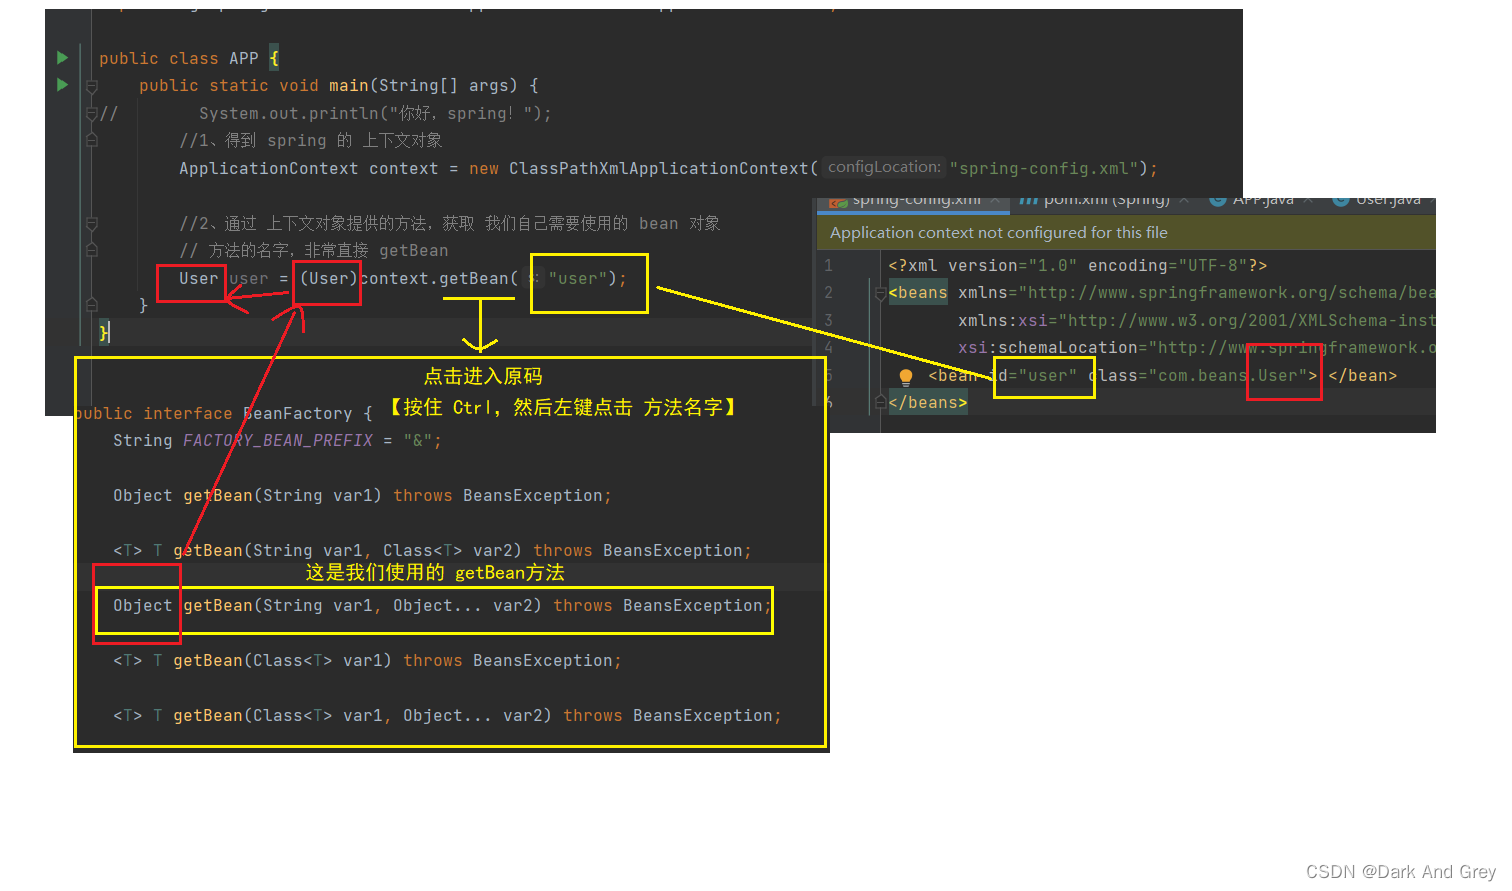The width and height of the screenshot is (1512, 891).
Task: Click line number 3 in XML gutter
Action: point(828,320)
